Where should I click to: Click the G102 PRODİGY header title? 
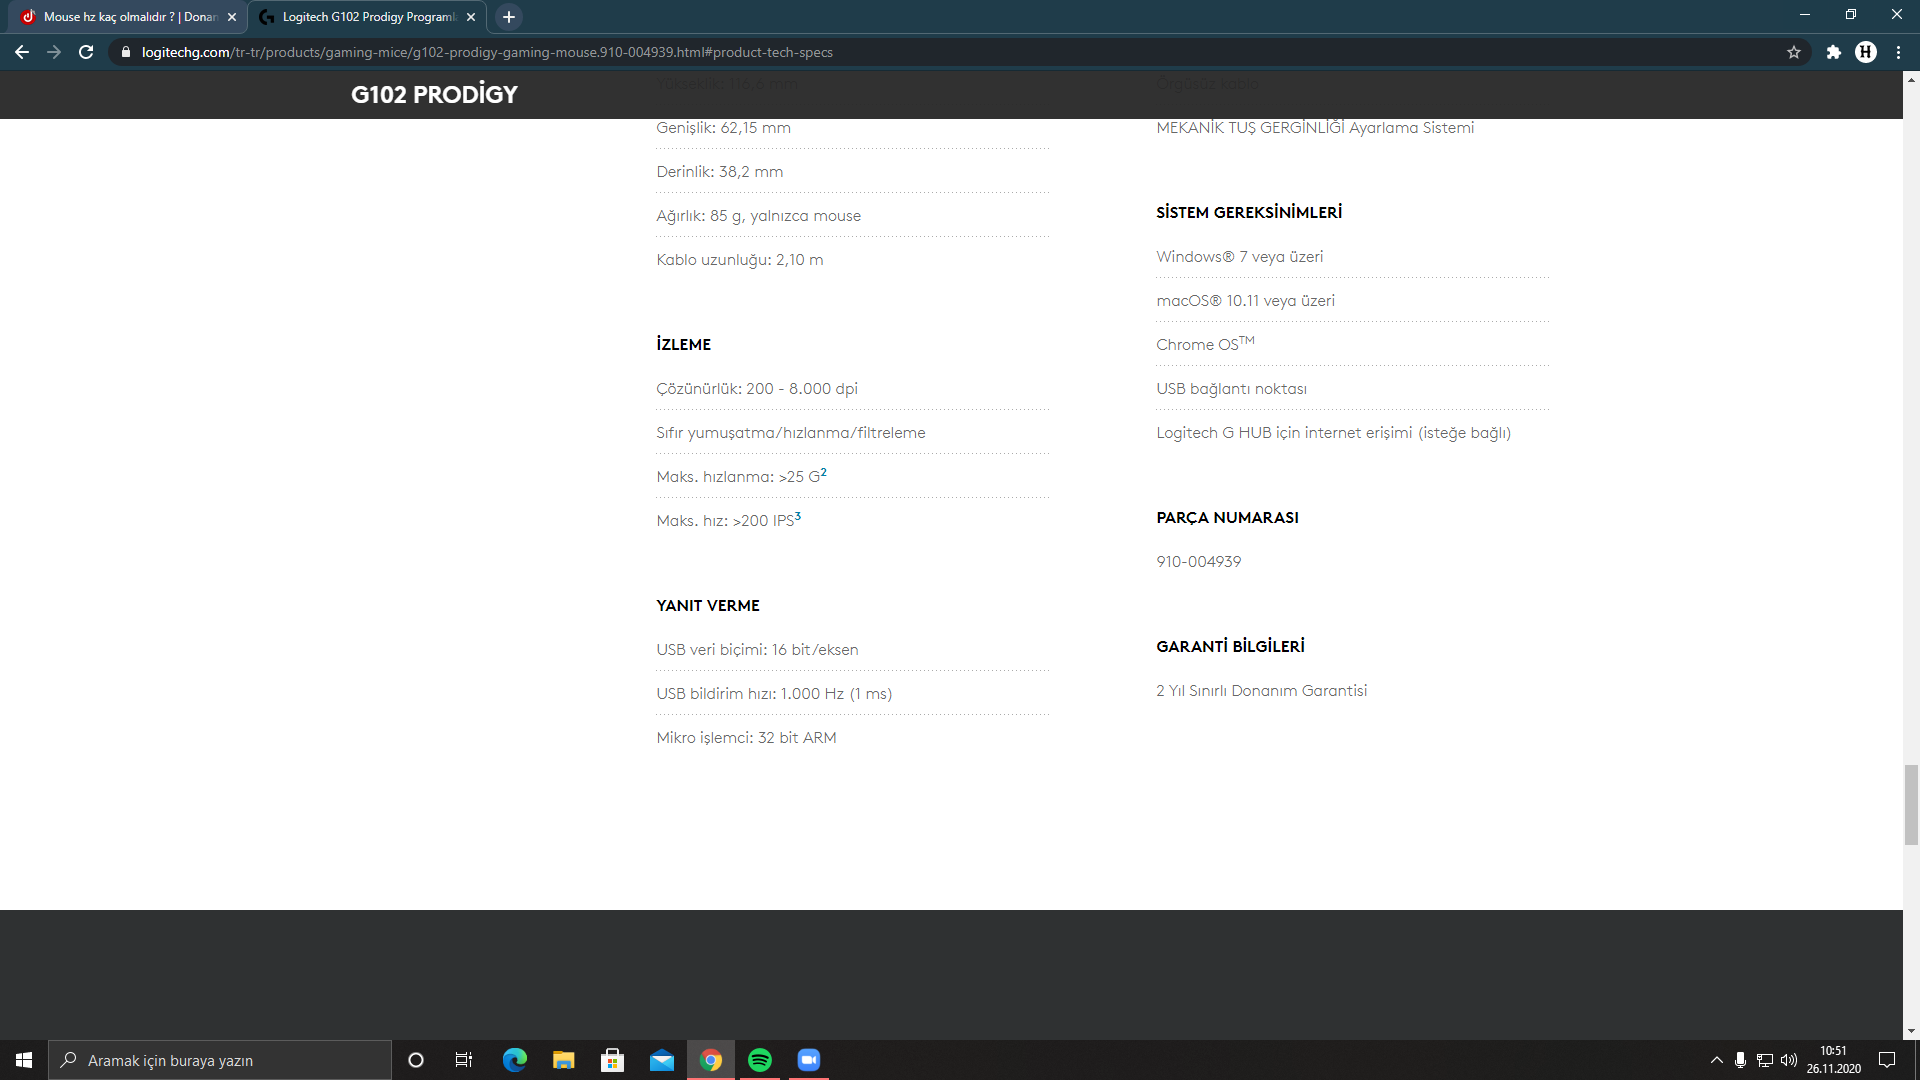point(434,95)
